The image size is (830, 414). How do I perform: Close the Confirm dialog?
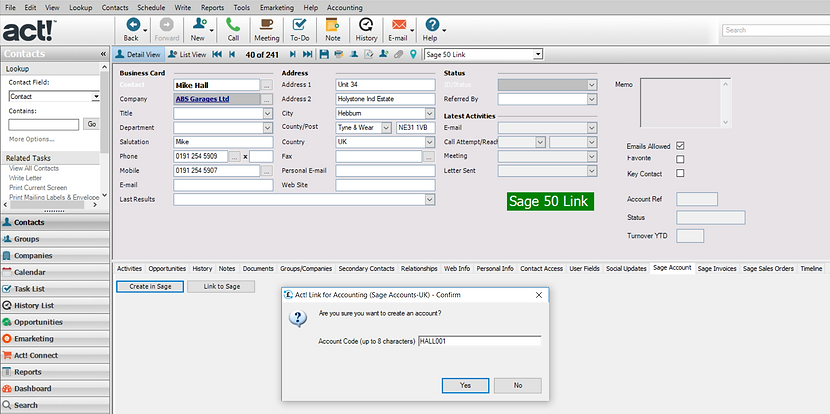[539, 295]
